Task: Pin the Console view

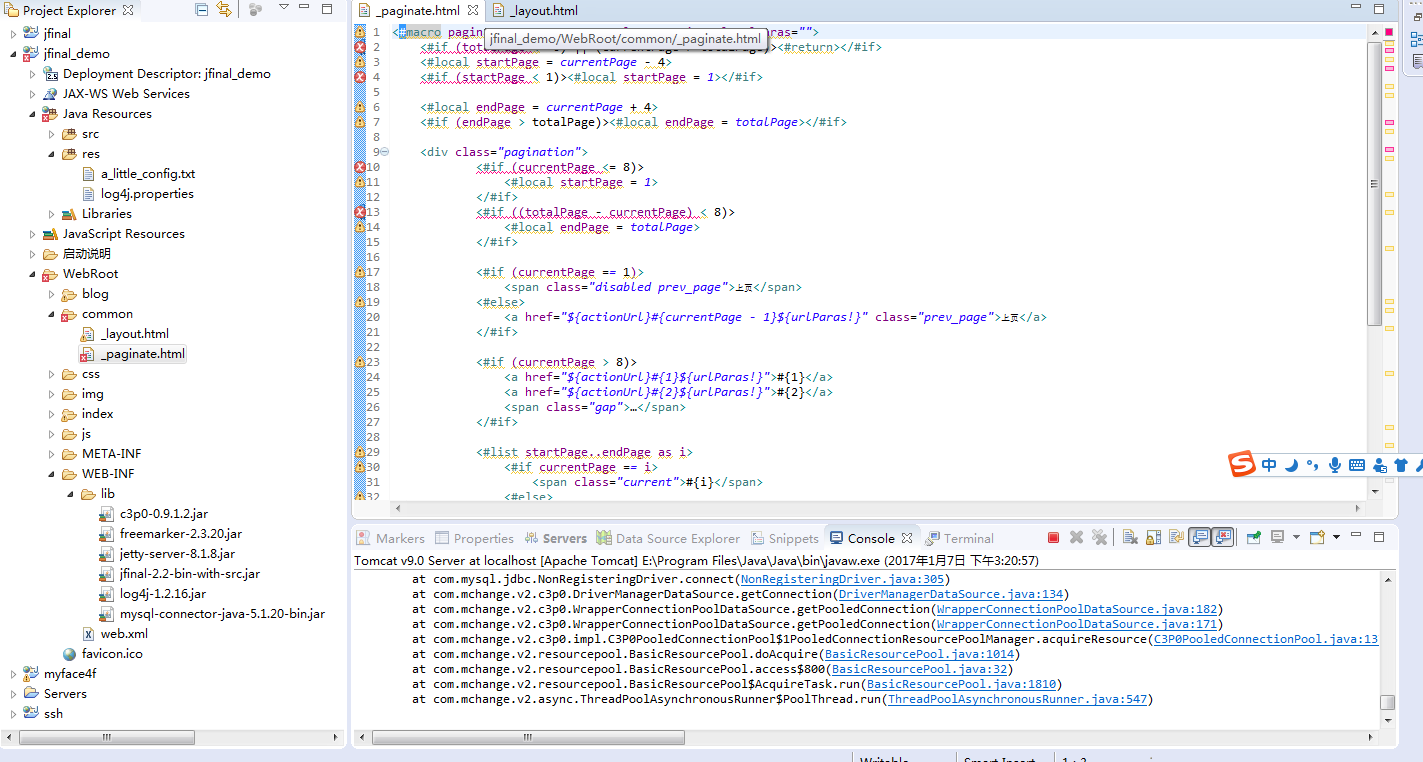Action: 1253,537
